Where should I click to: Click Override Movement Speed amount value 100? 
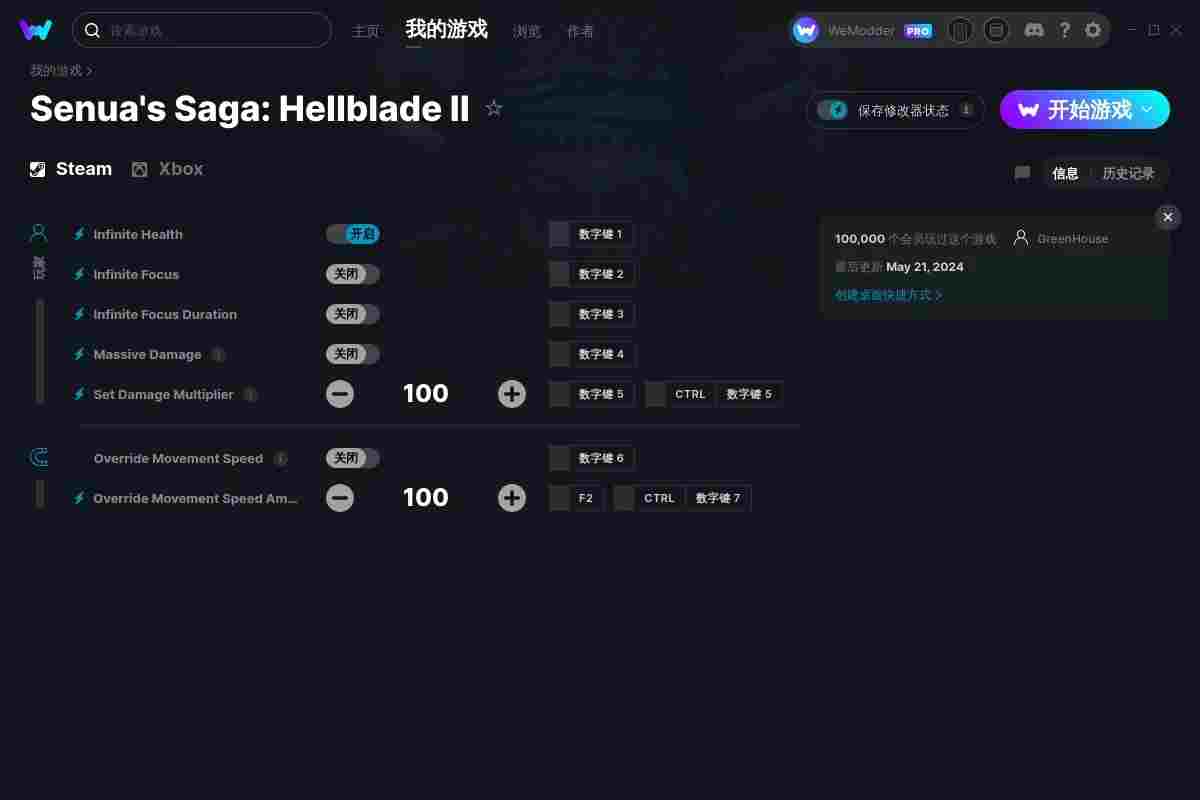point(426,498)
